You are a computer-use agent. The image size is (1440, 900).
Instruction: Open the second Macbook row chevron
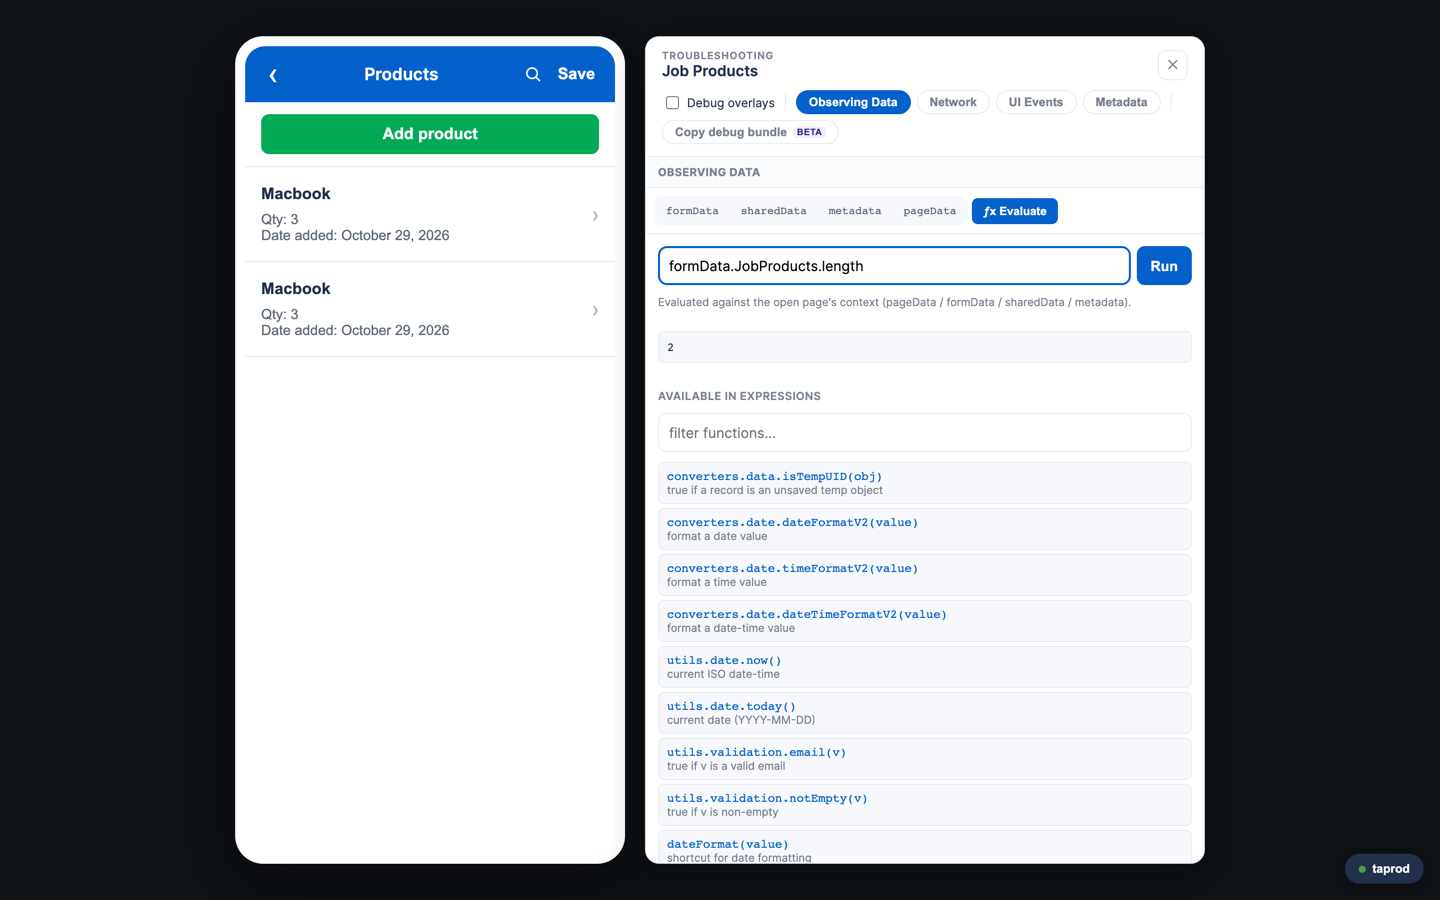[x=595, y=311]
